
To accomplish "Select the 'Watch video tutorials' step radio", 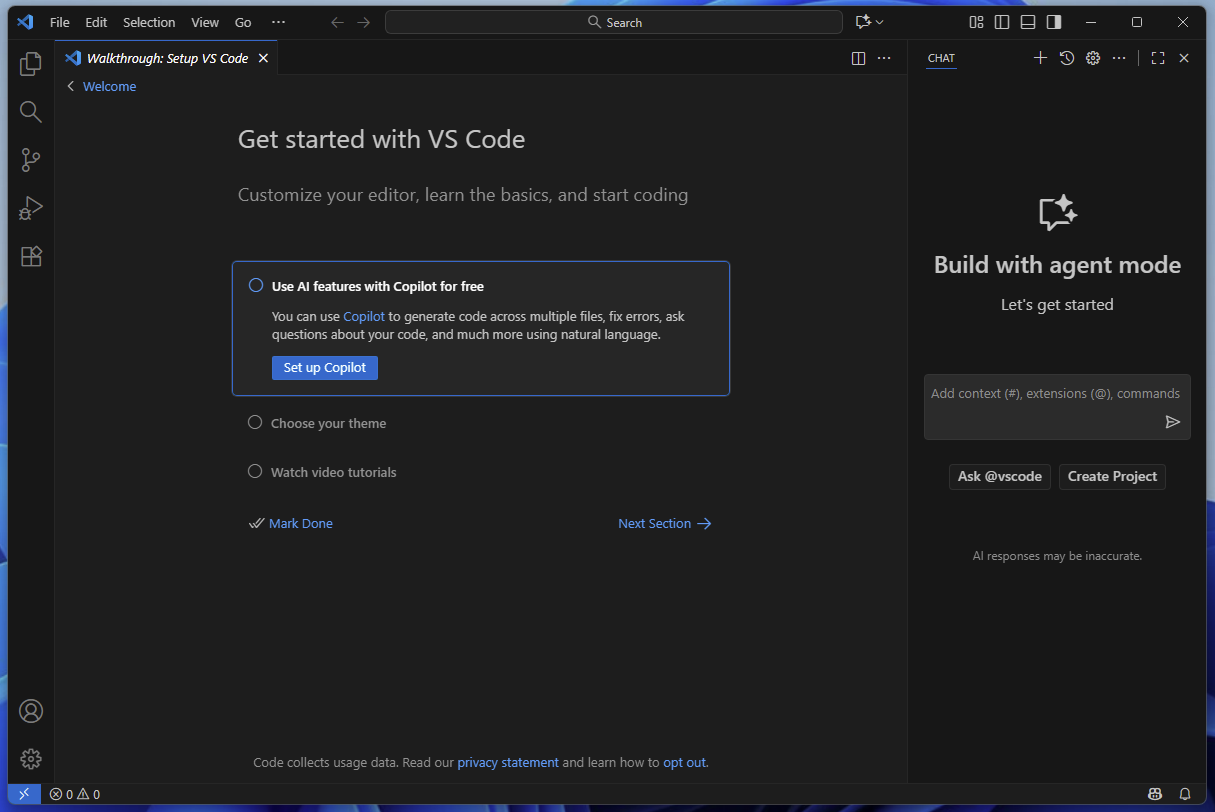I will pyautogui.click(x=255, y=472).
